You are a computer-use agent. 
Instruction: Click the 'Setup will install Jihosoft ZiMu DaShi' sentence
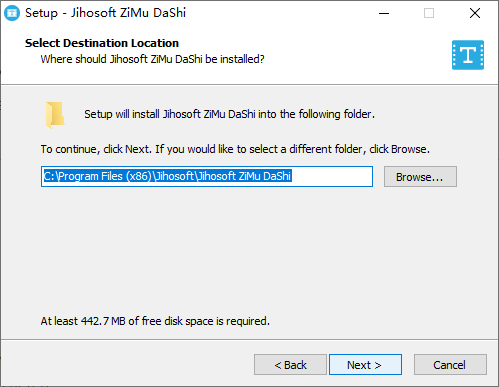tap(229, 114)
